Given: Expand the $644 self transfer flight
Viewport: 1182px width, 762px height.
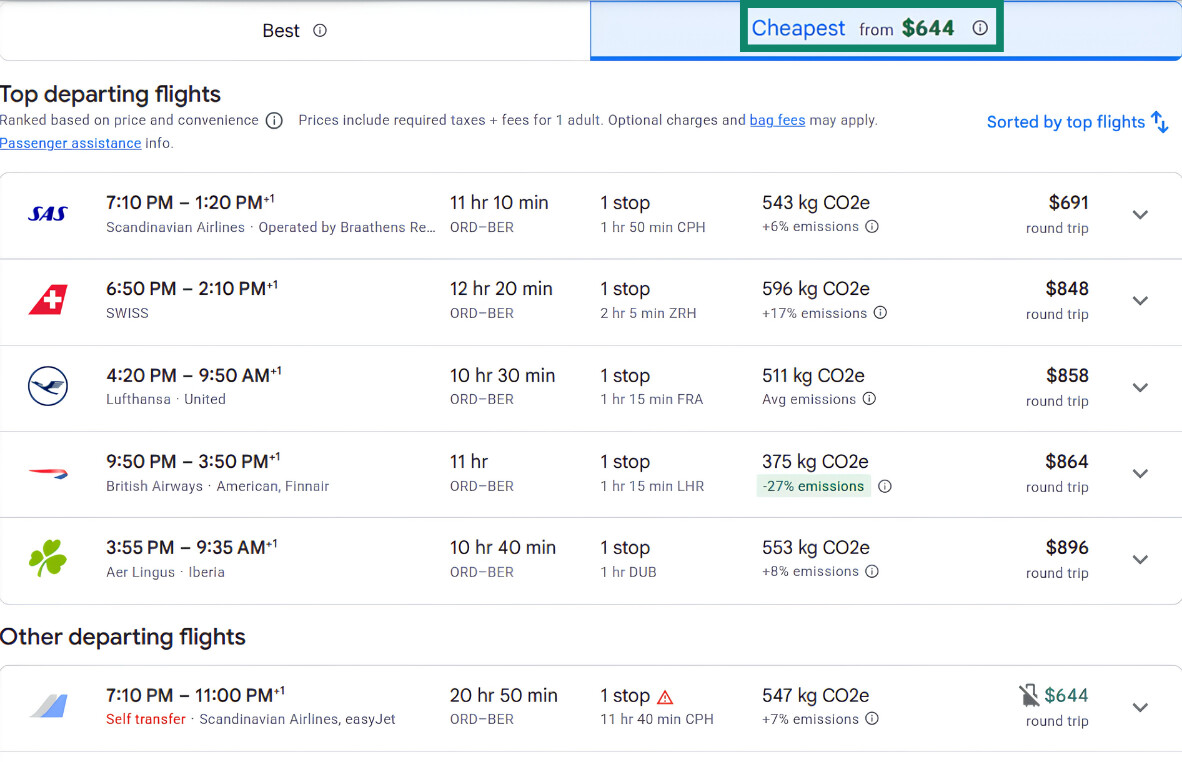Looking at the screenshot, I should tap(1141, 707).
